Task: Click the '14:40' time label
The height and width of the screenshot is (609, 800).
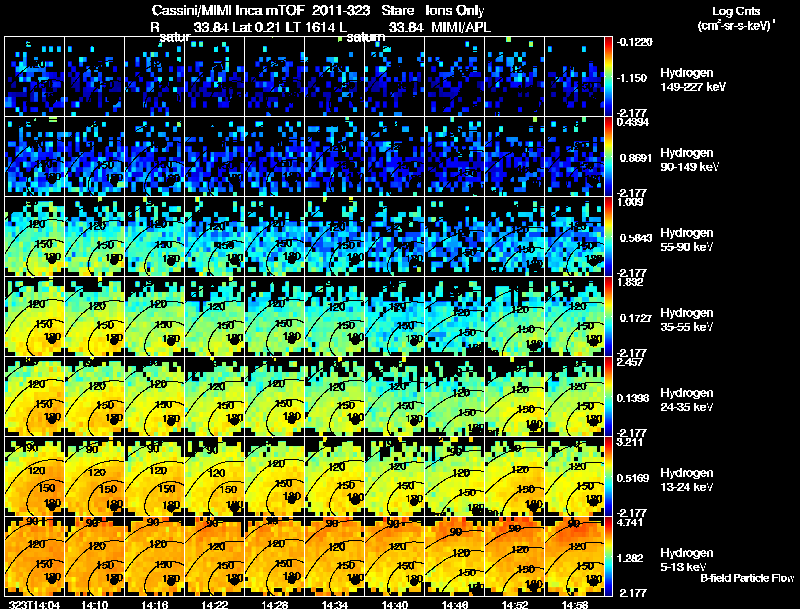Action: (x=395, y=604)
